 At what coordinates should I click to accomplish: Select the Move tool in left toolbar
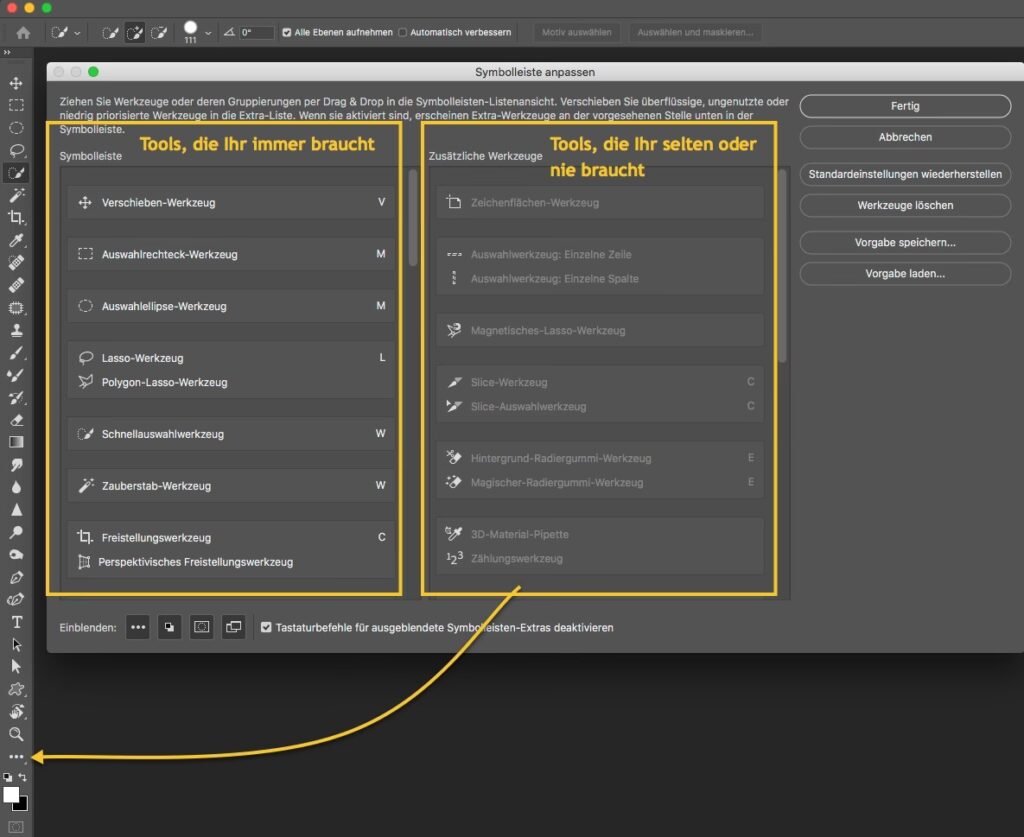15,82
